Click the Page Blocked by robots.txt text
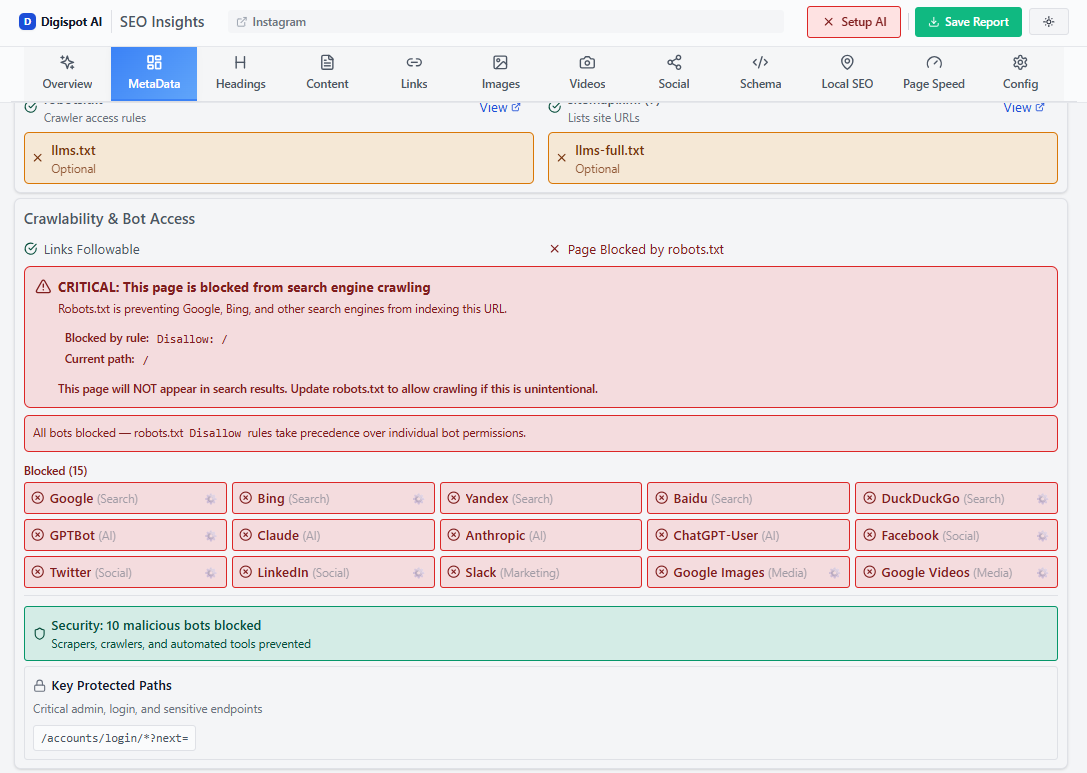Image resolution: width=1087 pixels, height=773 pixels. pyautogui.click(x=645, y=250)
